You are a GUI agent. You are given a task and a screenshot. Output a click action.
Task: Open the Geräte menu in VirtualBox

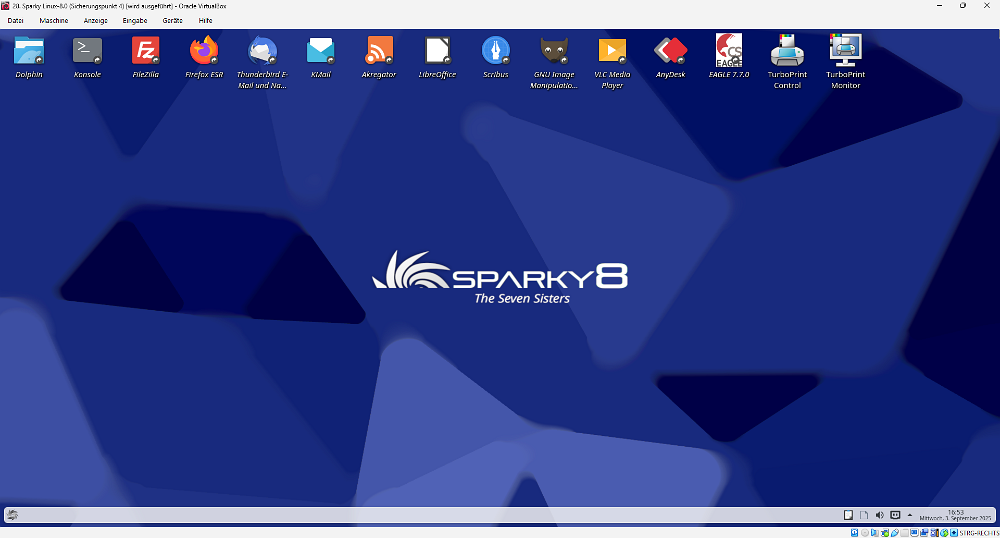point(172,20)
